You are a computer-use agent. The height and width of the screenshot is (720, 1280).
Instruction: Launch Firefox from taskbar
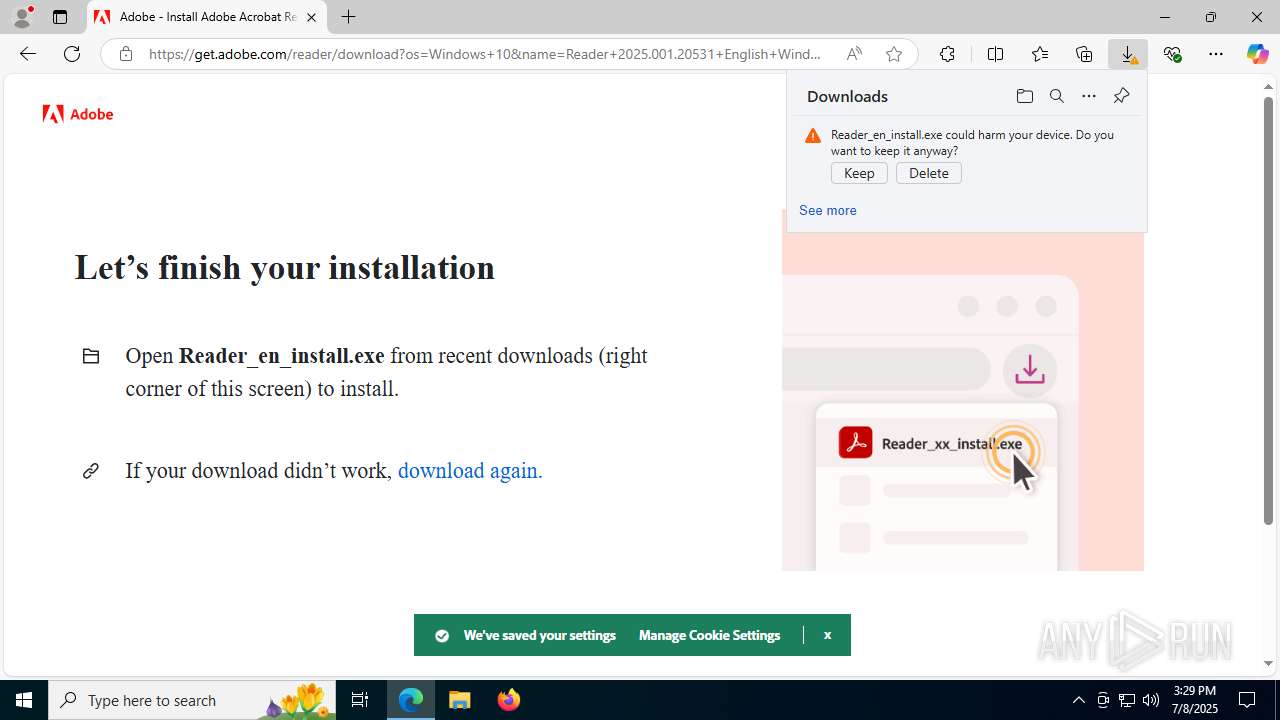click(508, 700)
